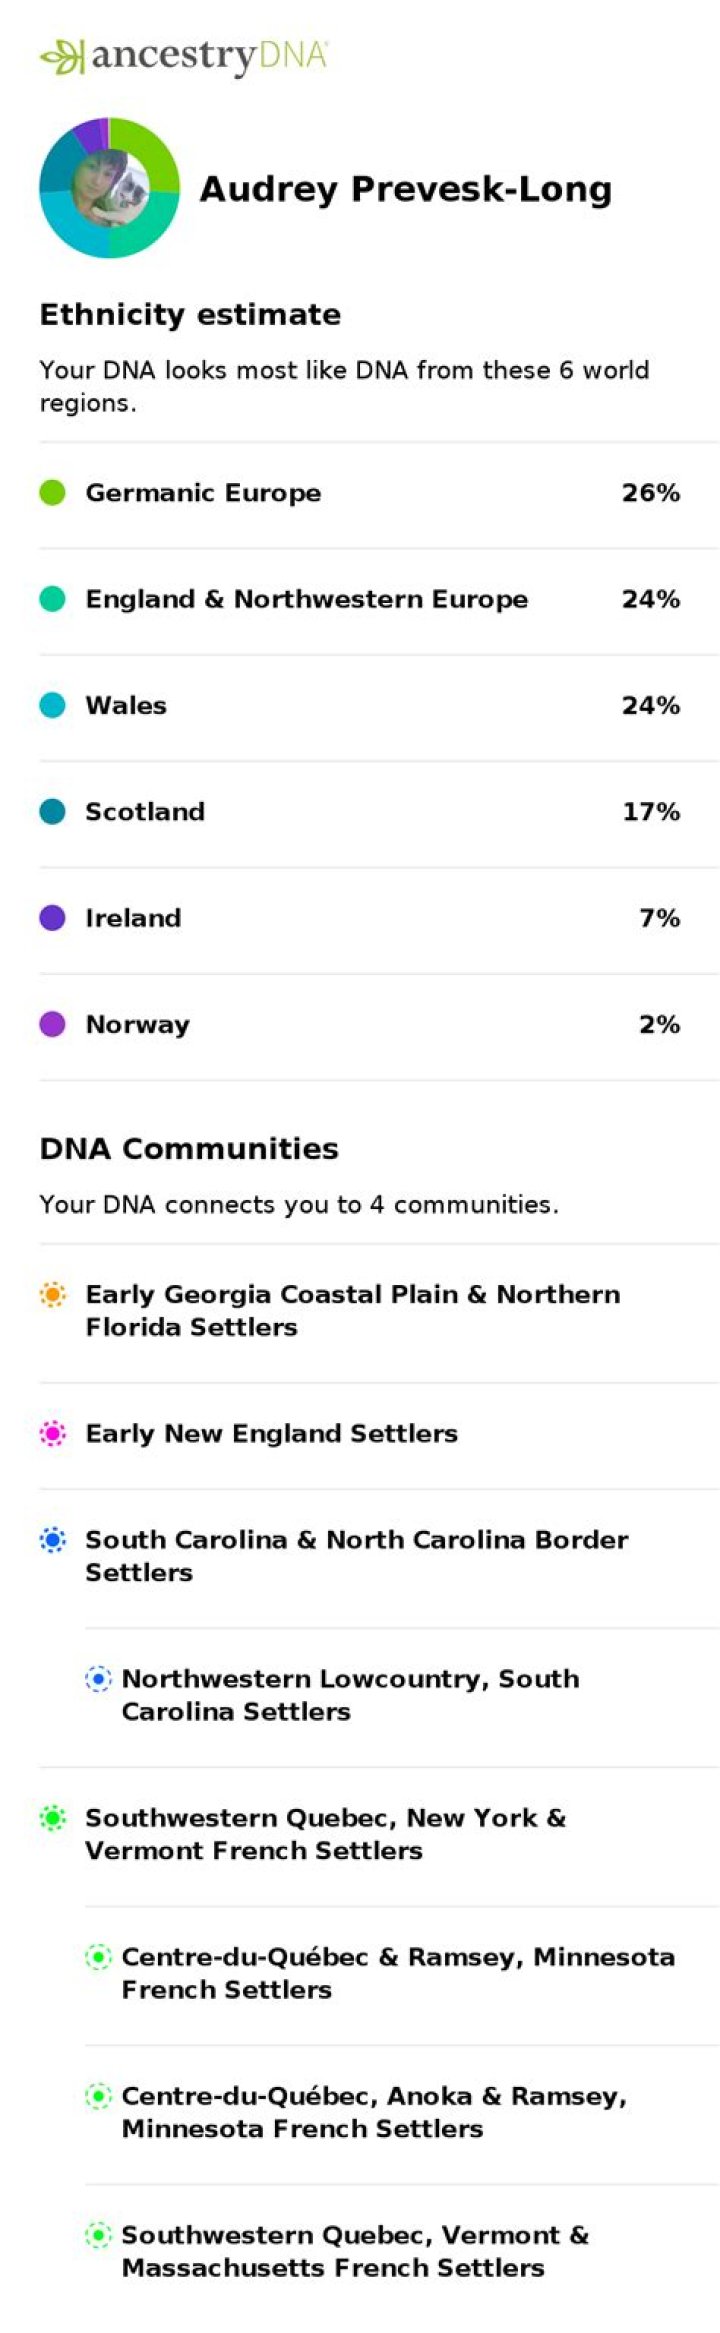Click green Southwestern Quebec French Settlers icon
The image size is (720, 2333).
click(52, 1818)
